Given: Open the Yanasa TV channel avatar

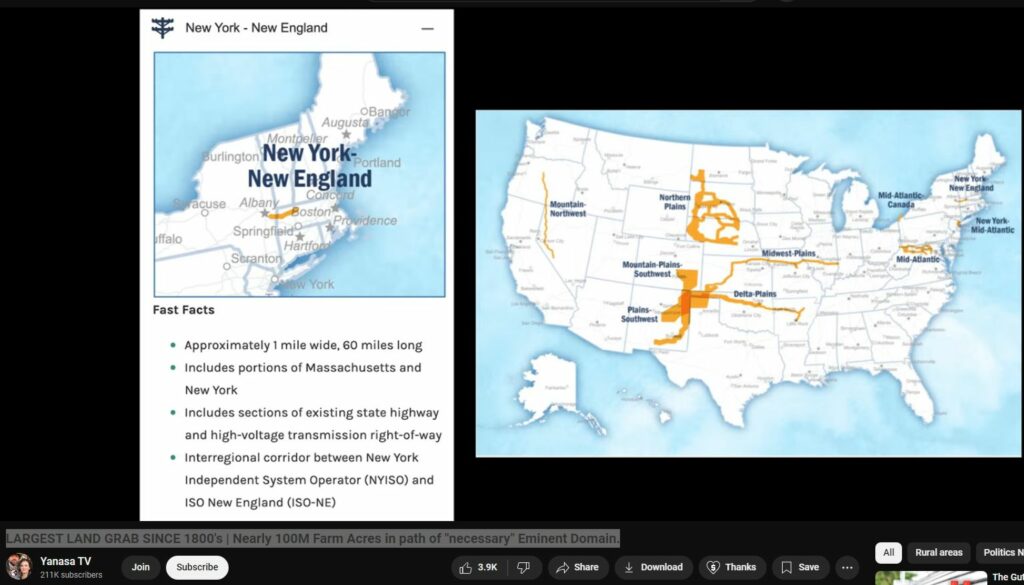Looking at the screenshot, I should tap(19, 566).
